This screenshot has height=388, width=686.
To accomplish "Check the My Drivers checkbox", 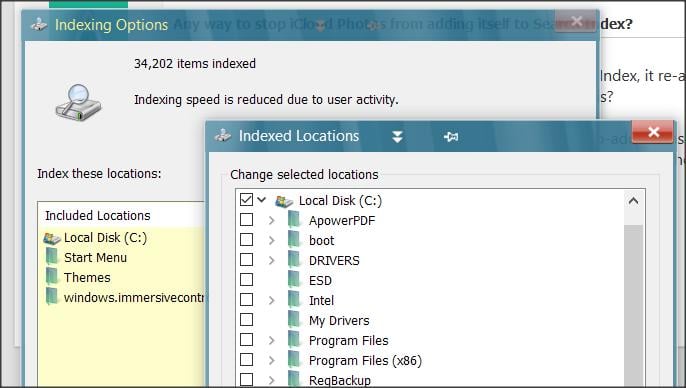I will point(246,320).
